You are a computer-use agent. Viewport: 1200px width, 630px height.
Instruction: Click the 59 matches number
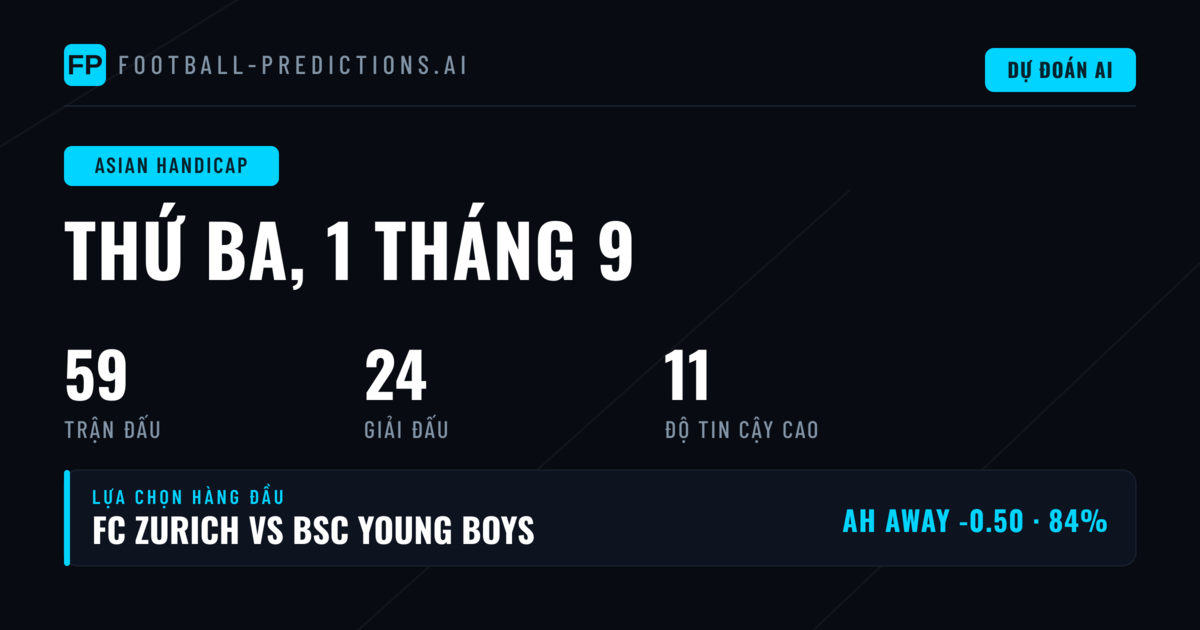click(96, 377)
